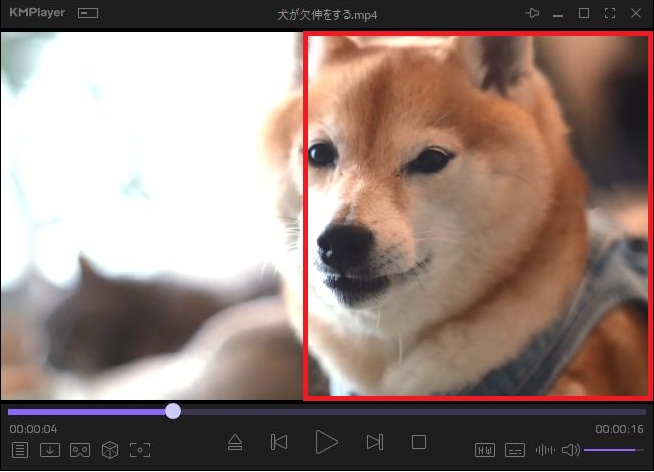Enable VR mode with the goggles icon

click(x=80, y=450)
